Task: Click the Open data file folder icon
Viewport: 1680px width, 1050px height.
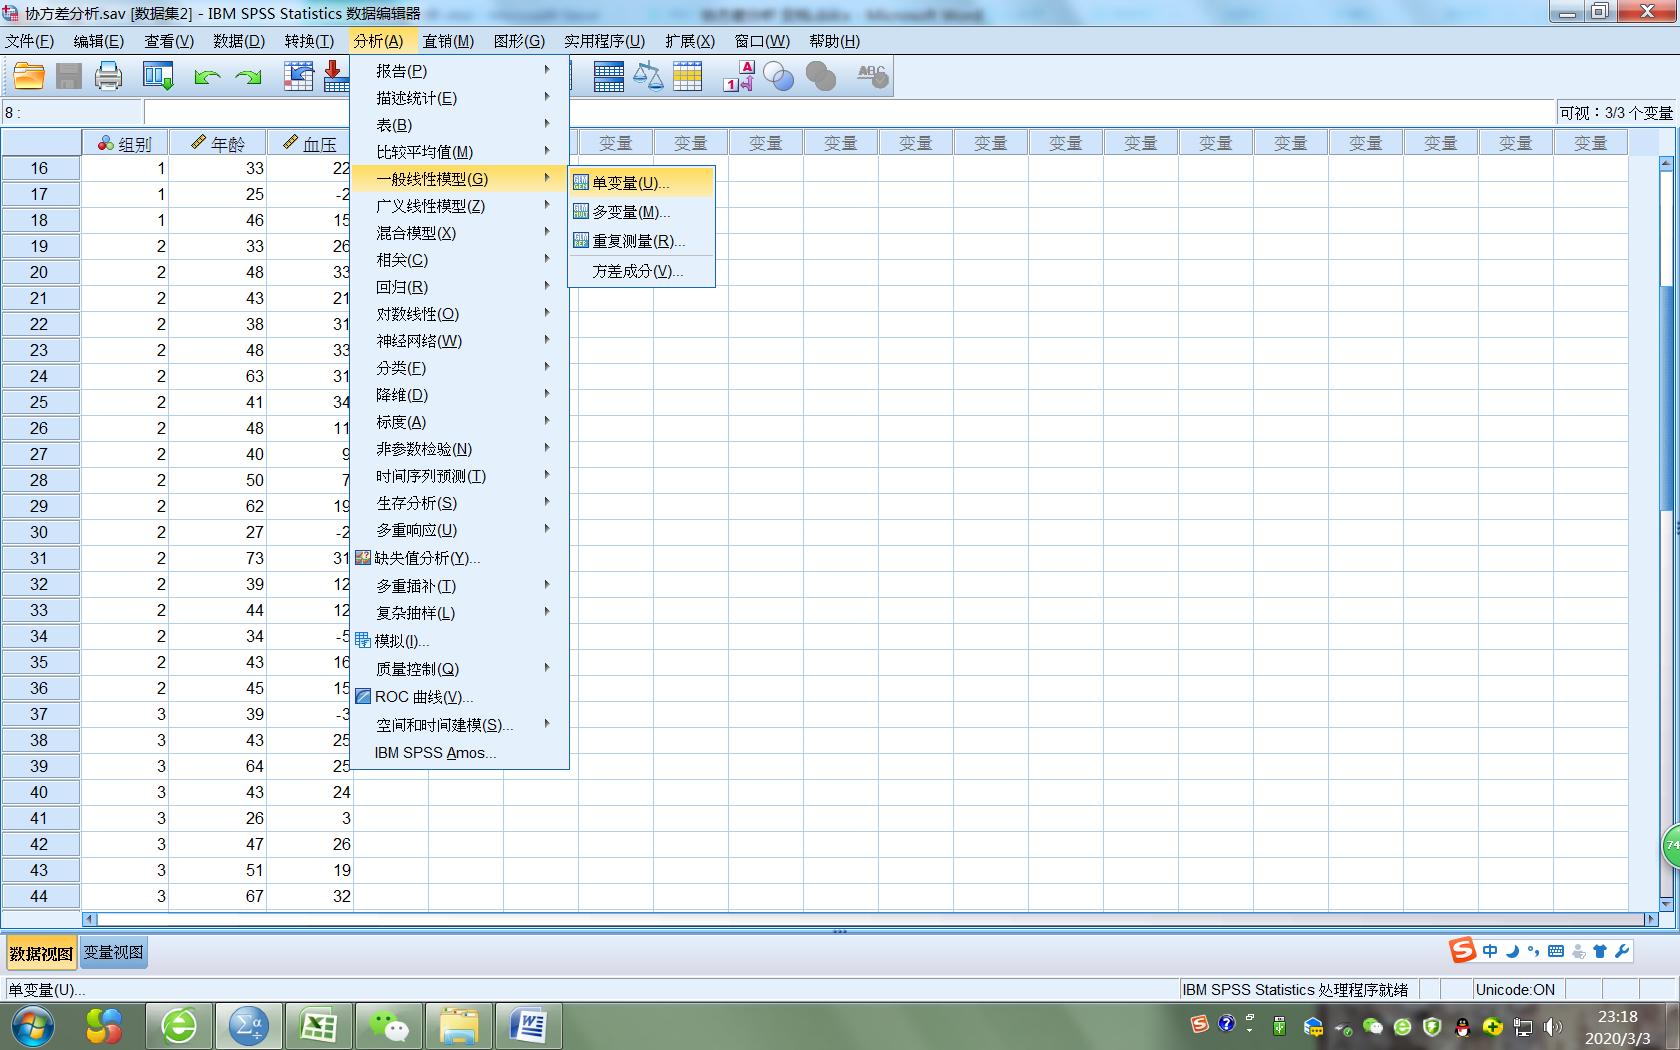Action: pyautogui.click(x=29, y=76)
